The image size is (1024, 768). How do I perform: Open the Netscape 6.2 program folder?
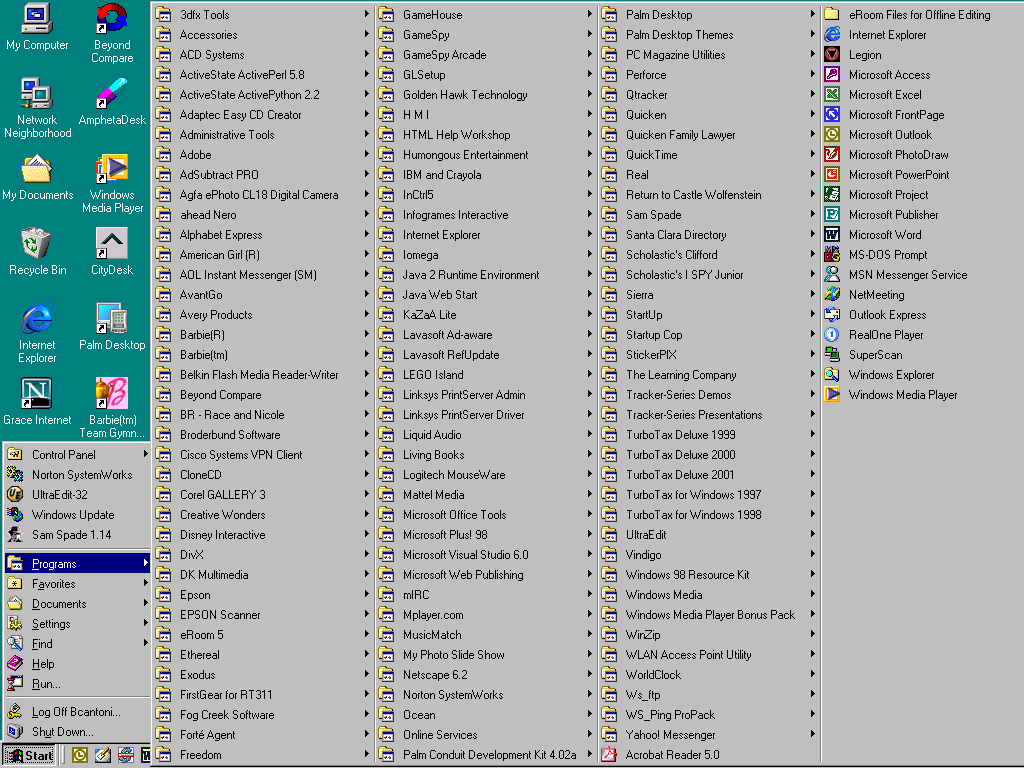click(486, 675)
